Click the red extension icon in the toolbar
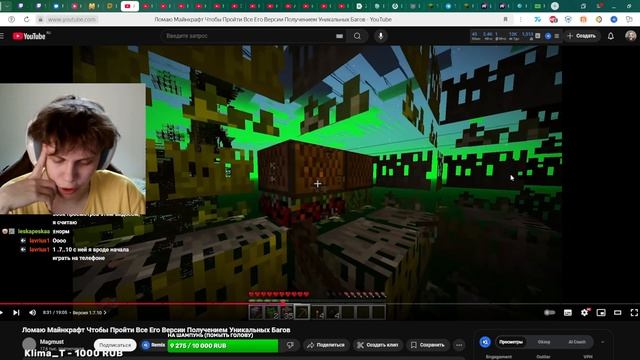The height and width of the screenshot is (360, 640). click(x=553, y=19)
